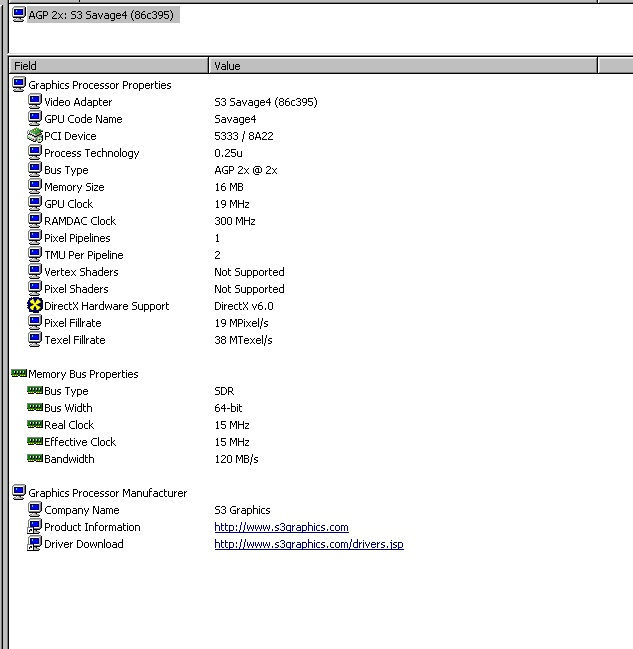633x649 pixels.
Task: Open the http://www.s3graphics.com link
Action: [282, 527]
